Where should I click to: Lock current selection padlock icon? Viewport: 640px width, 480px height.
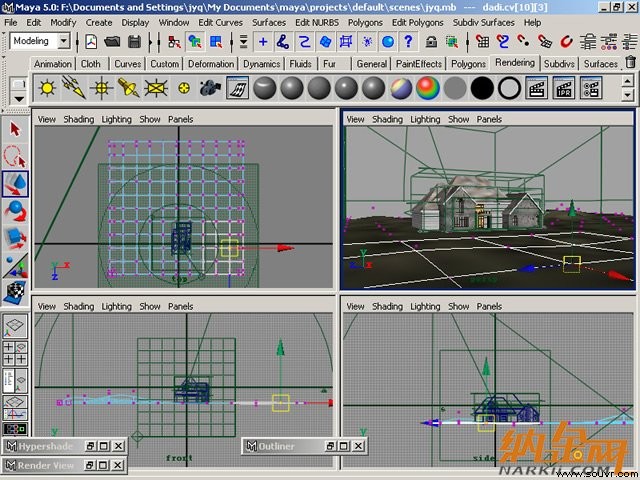click(x=431, y=42)
